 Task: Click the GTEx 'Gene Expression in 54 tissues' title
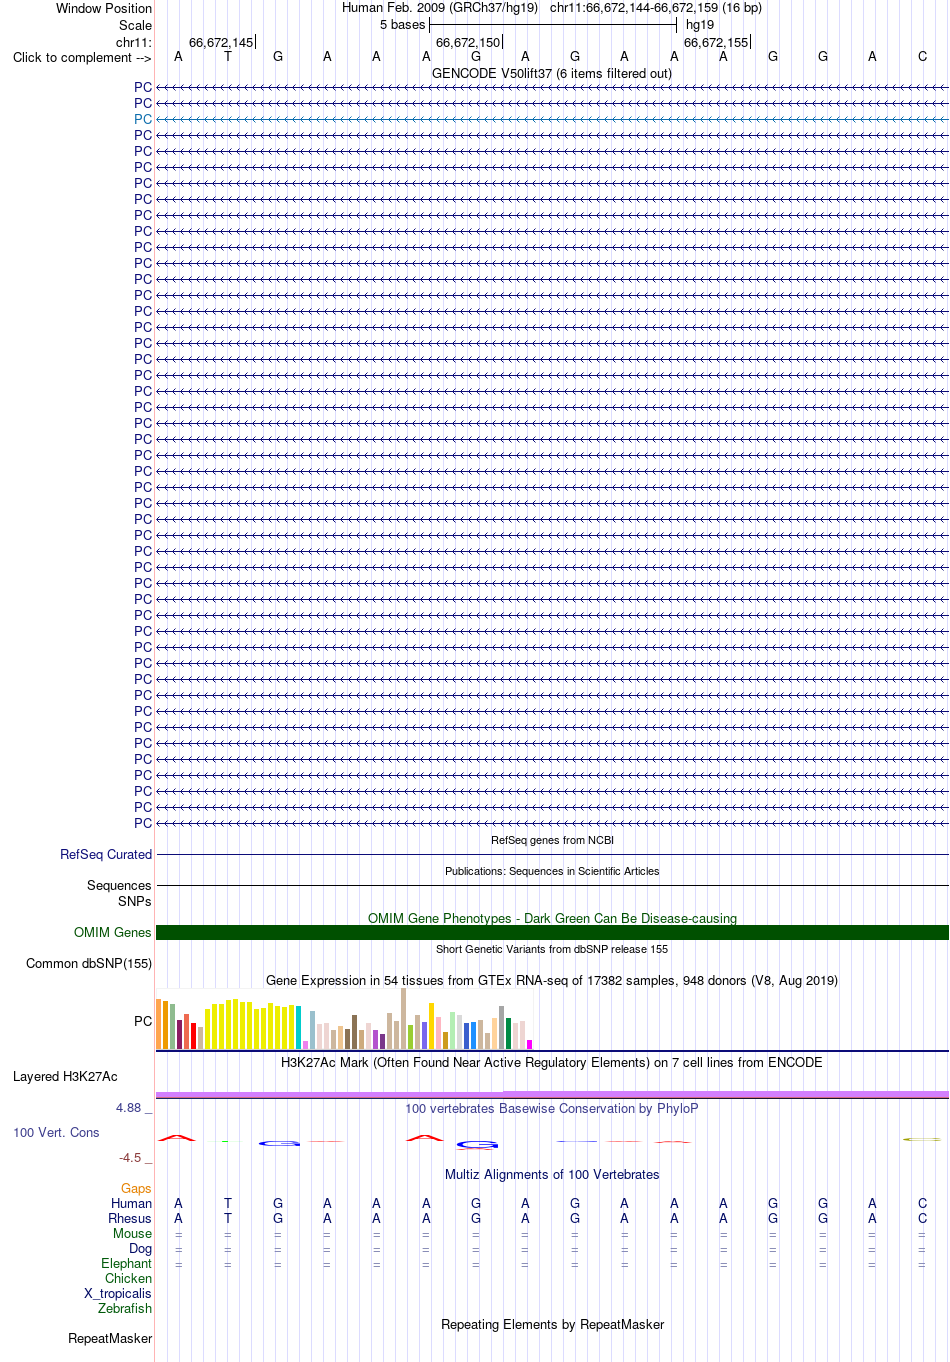[x=552, y=980]
